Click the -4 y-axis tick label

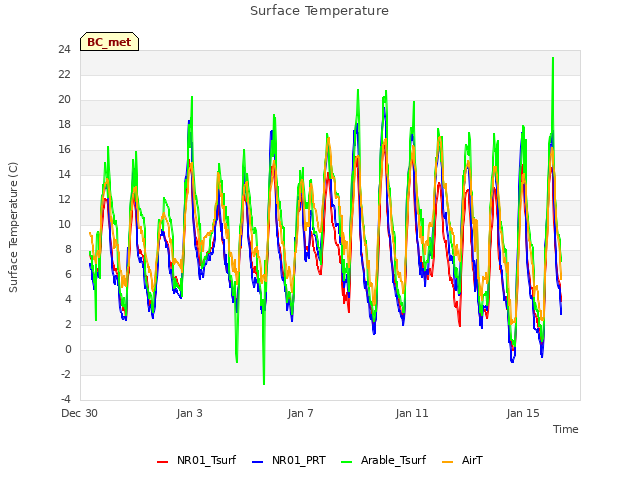(66, 399)
